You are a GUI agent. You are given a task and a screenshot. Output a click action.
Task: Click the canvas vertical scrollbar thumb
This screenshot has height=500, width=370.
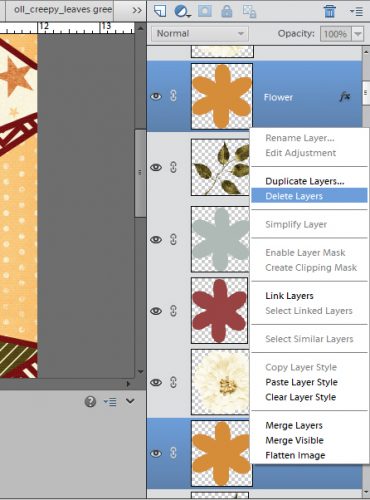click(140, 173)
